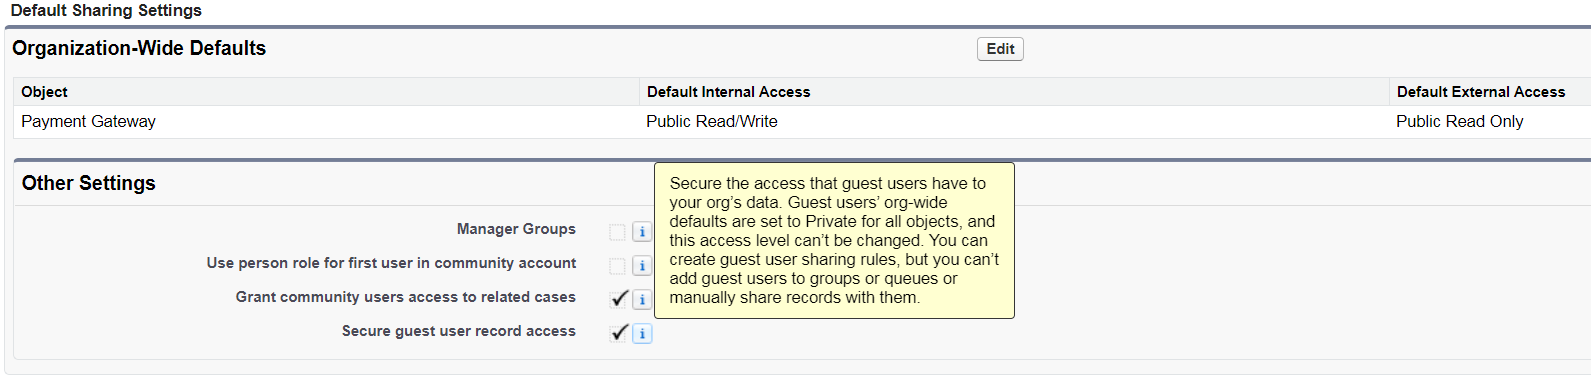Enable person role for first user checkbox
The width and height of the screenshot is (1591, 392).
point(618,266)
